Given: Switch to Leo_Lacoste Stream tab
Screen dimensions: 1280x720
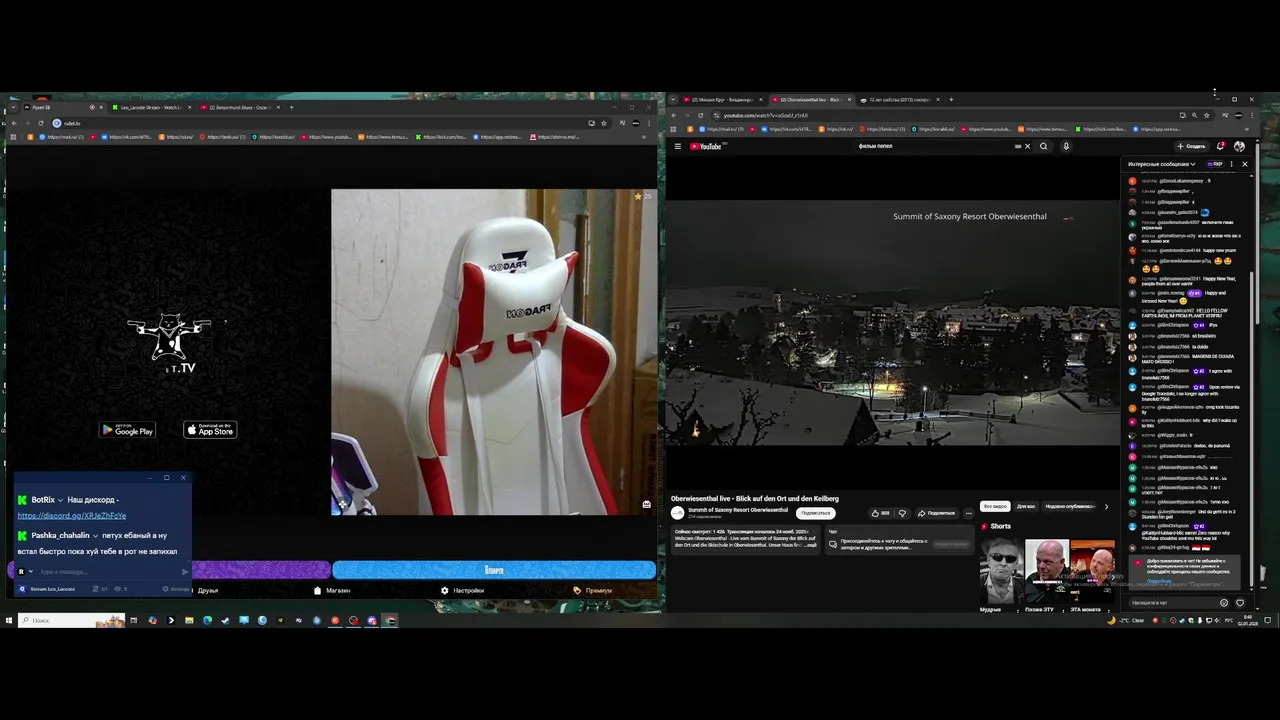Looking at the screenshot, I should pyautogui.click(x=150, y=107).
